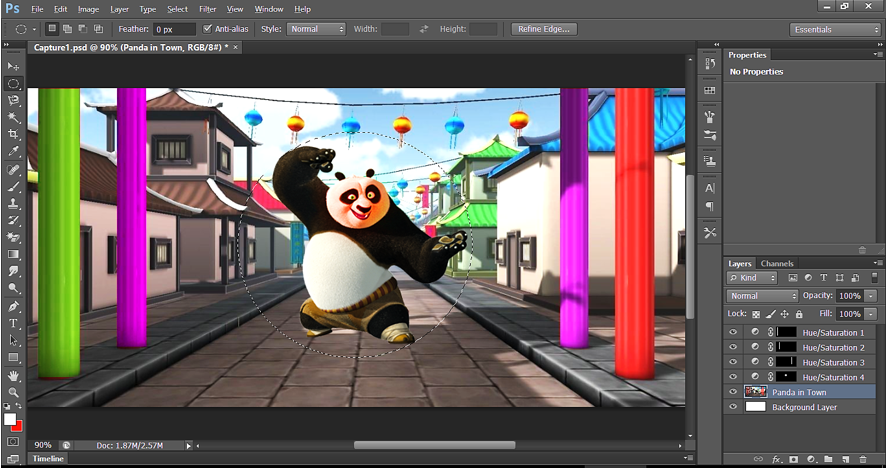Screen dimensions: 887x468
Task: Click the Intersect with selection button
Action: [98, 29]
